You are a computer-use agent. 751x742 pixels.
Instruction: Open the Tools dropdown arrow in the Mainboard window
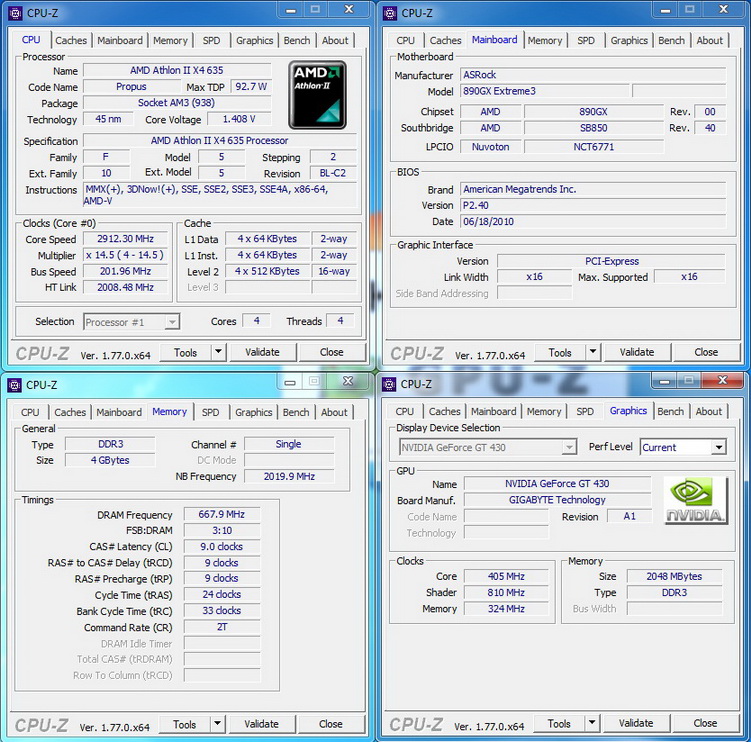pyautogui.click(x=593, y=352)
